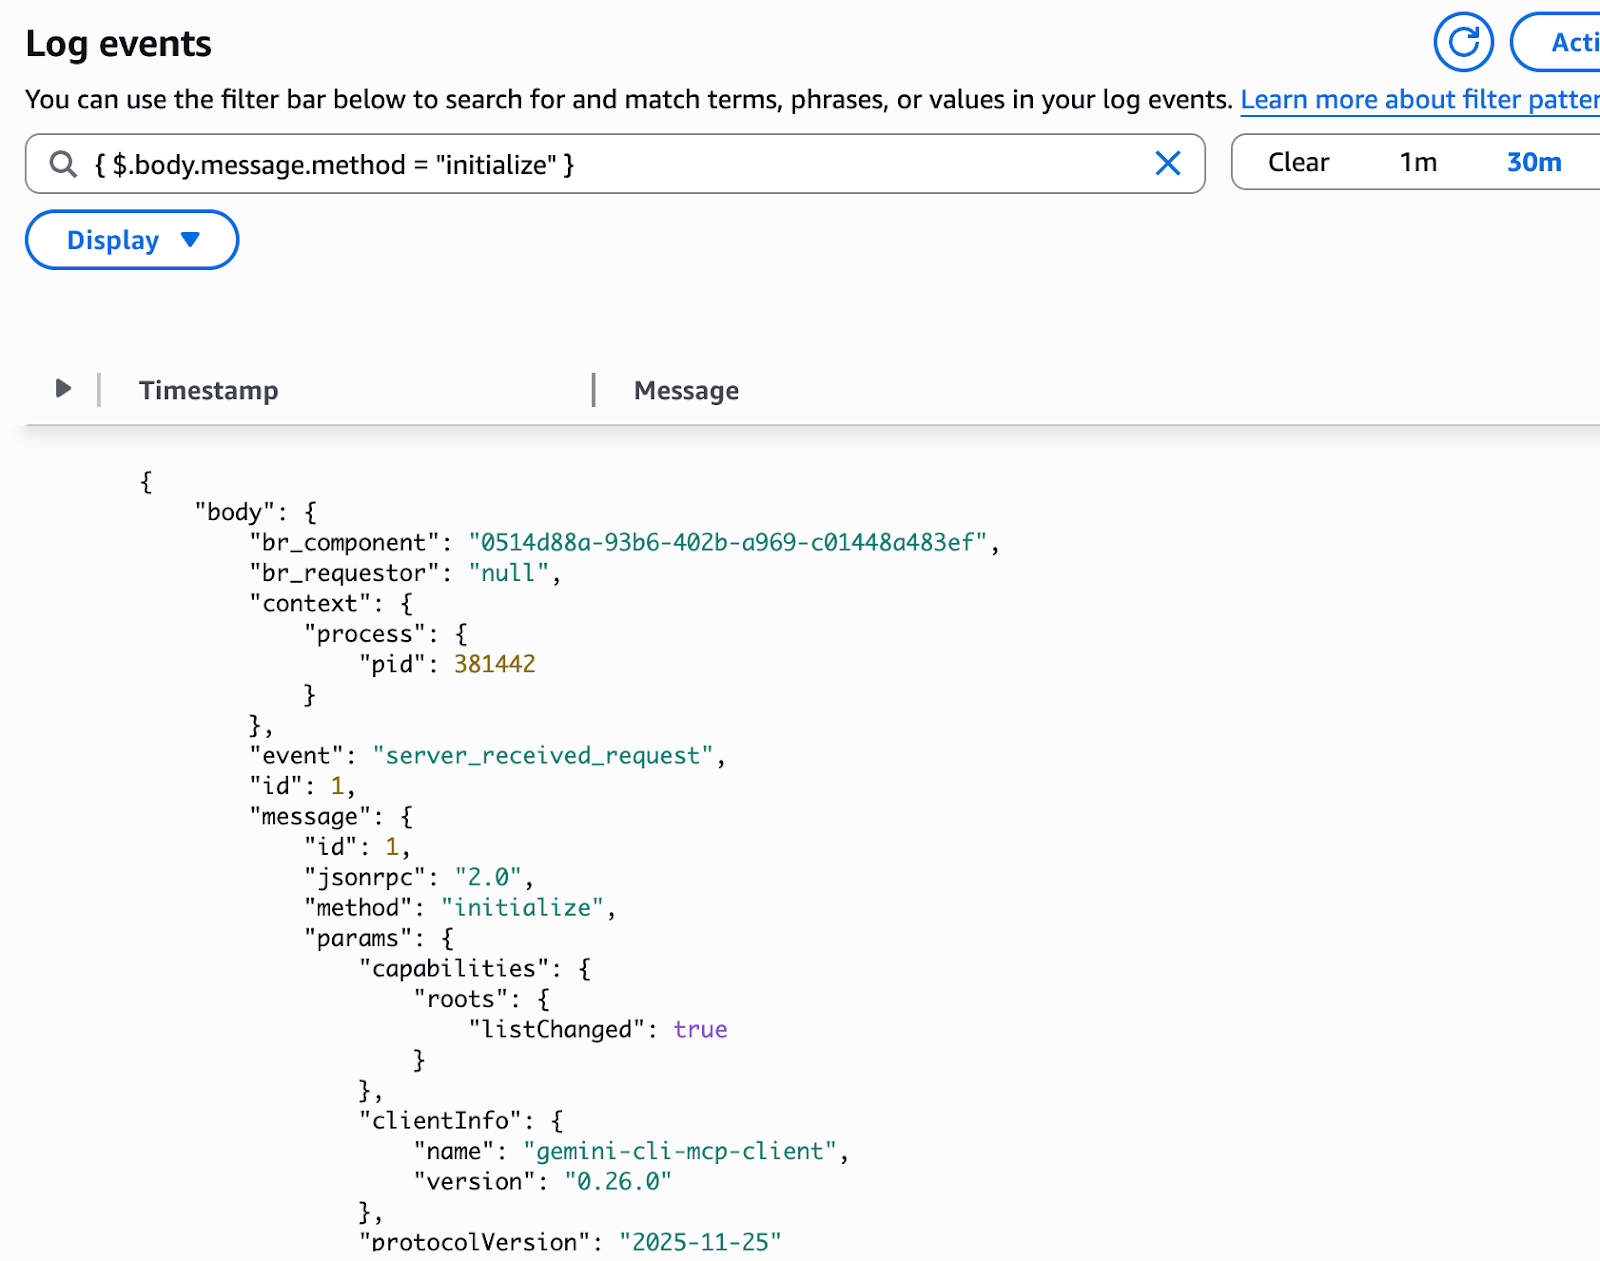Click the Message column header
This screenshot has height=1261, width=1600.
coord(686,390)
